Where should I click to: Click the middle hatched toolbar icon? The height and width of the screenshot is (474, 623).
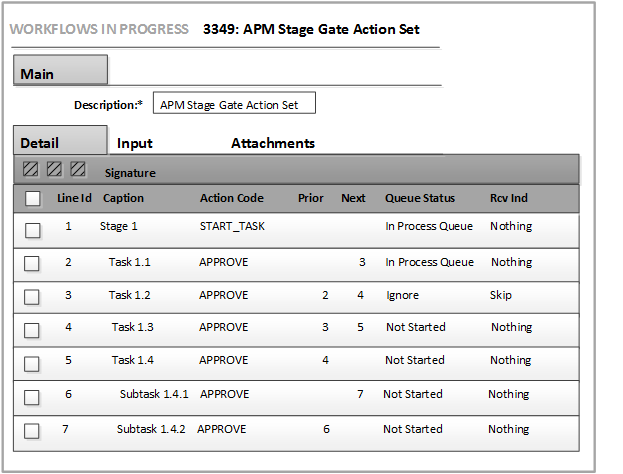tap(54, 169)
